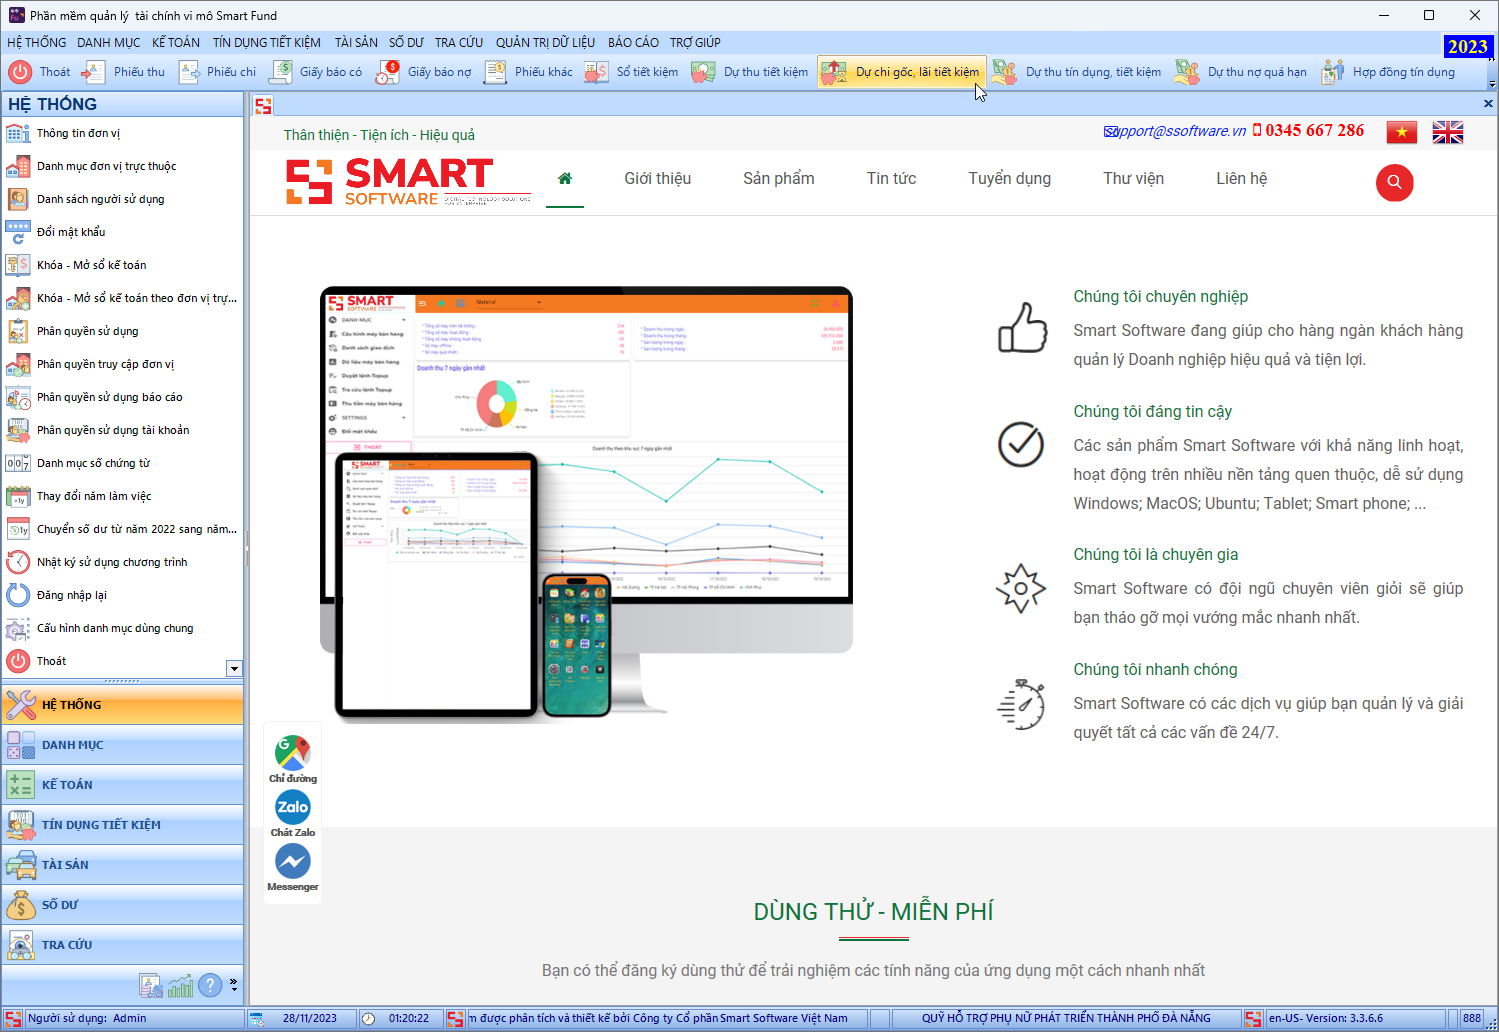The image size is (1499, 1032).
Task: Open Phiếu thu toolbar icon
Action: click(x=93, y=72)
